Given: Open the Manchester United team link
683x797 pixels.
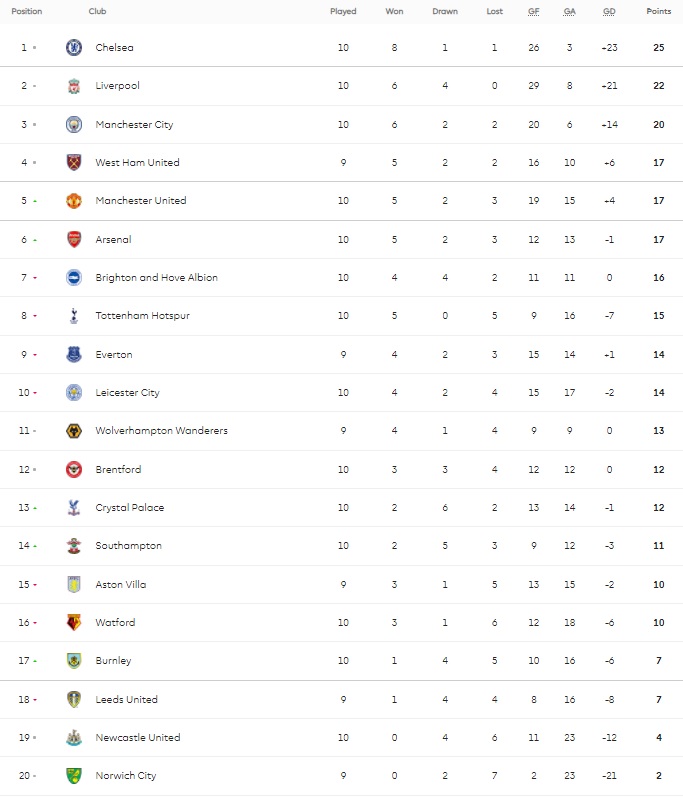Looking at the screenshot, I should click(141, 200).
